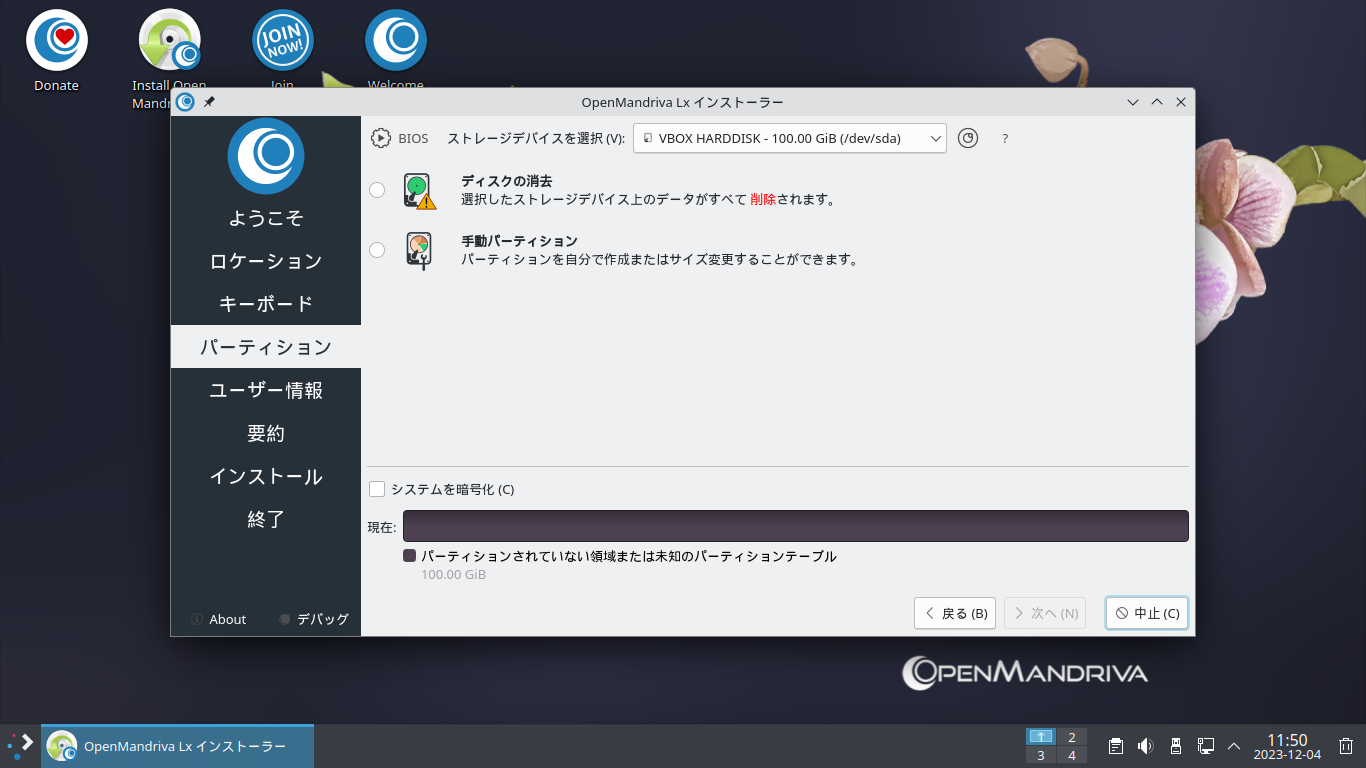
Task: Open the application launcher in taskbar
Action: (20, 746)
